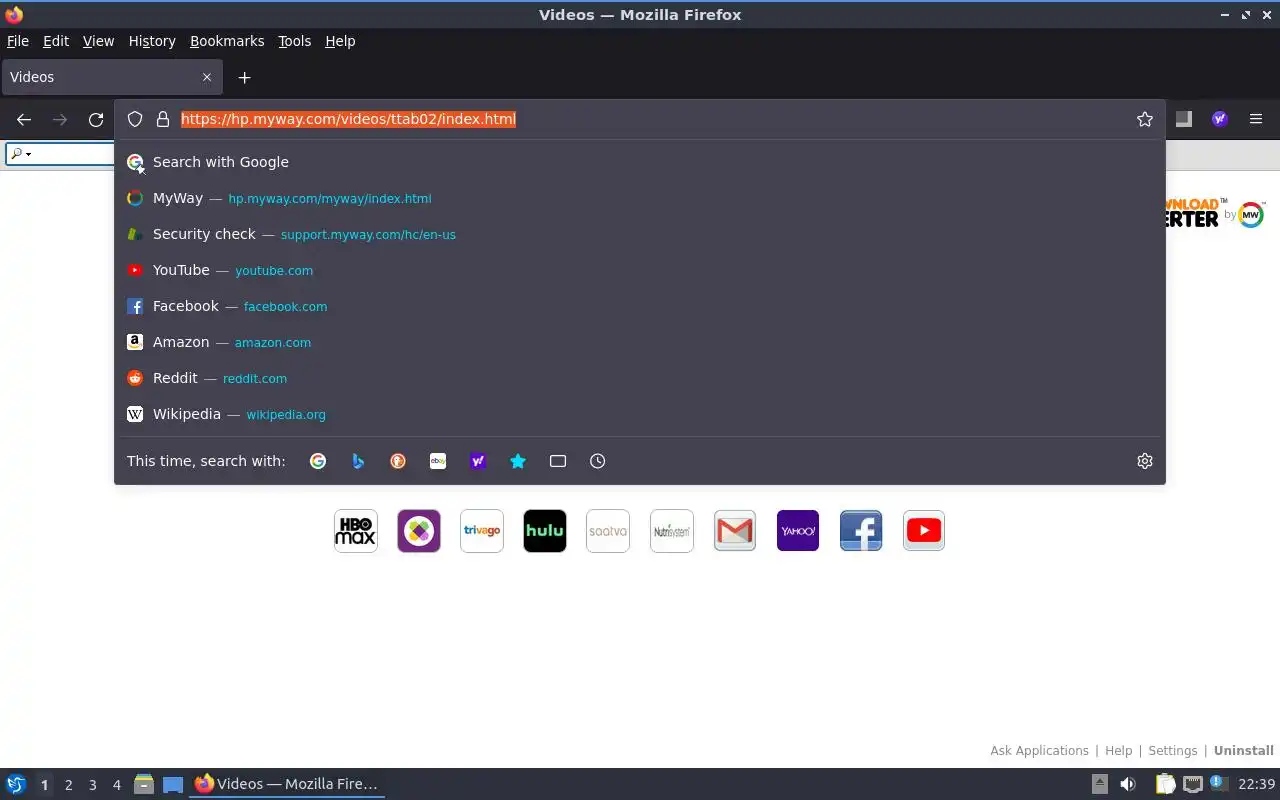
Task: Open the History menu
Action: tap(152, 41)
